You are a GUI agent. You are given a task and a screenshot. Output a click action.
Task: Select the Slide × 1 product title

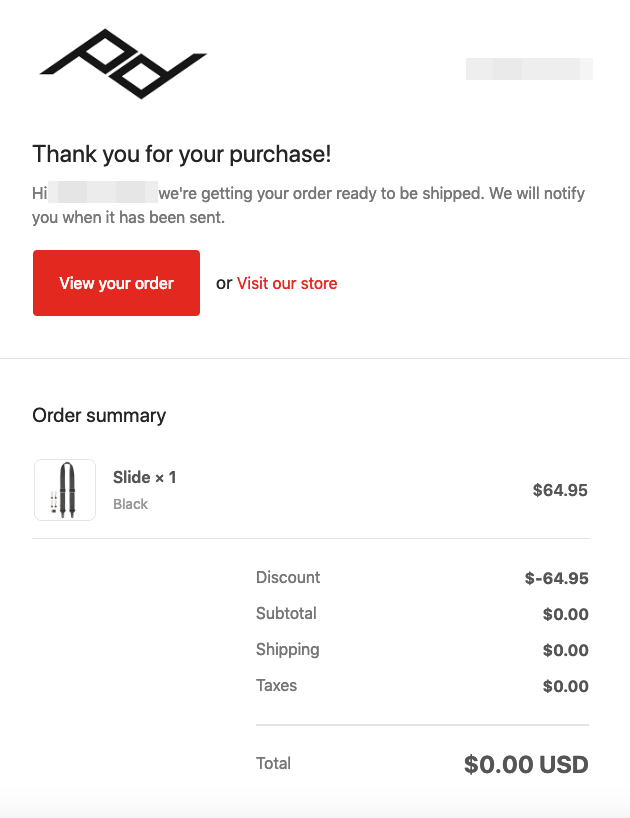(144, 478)
